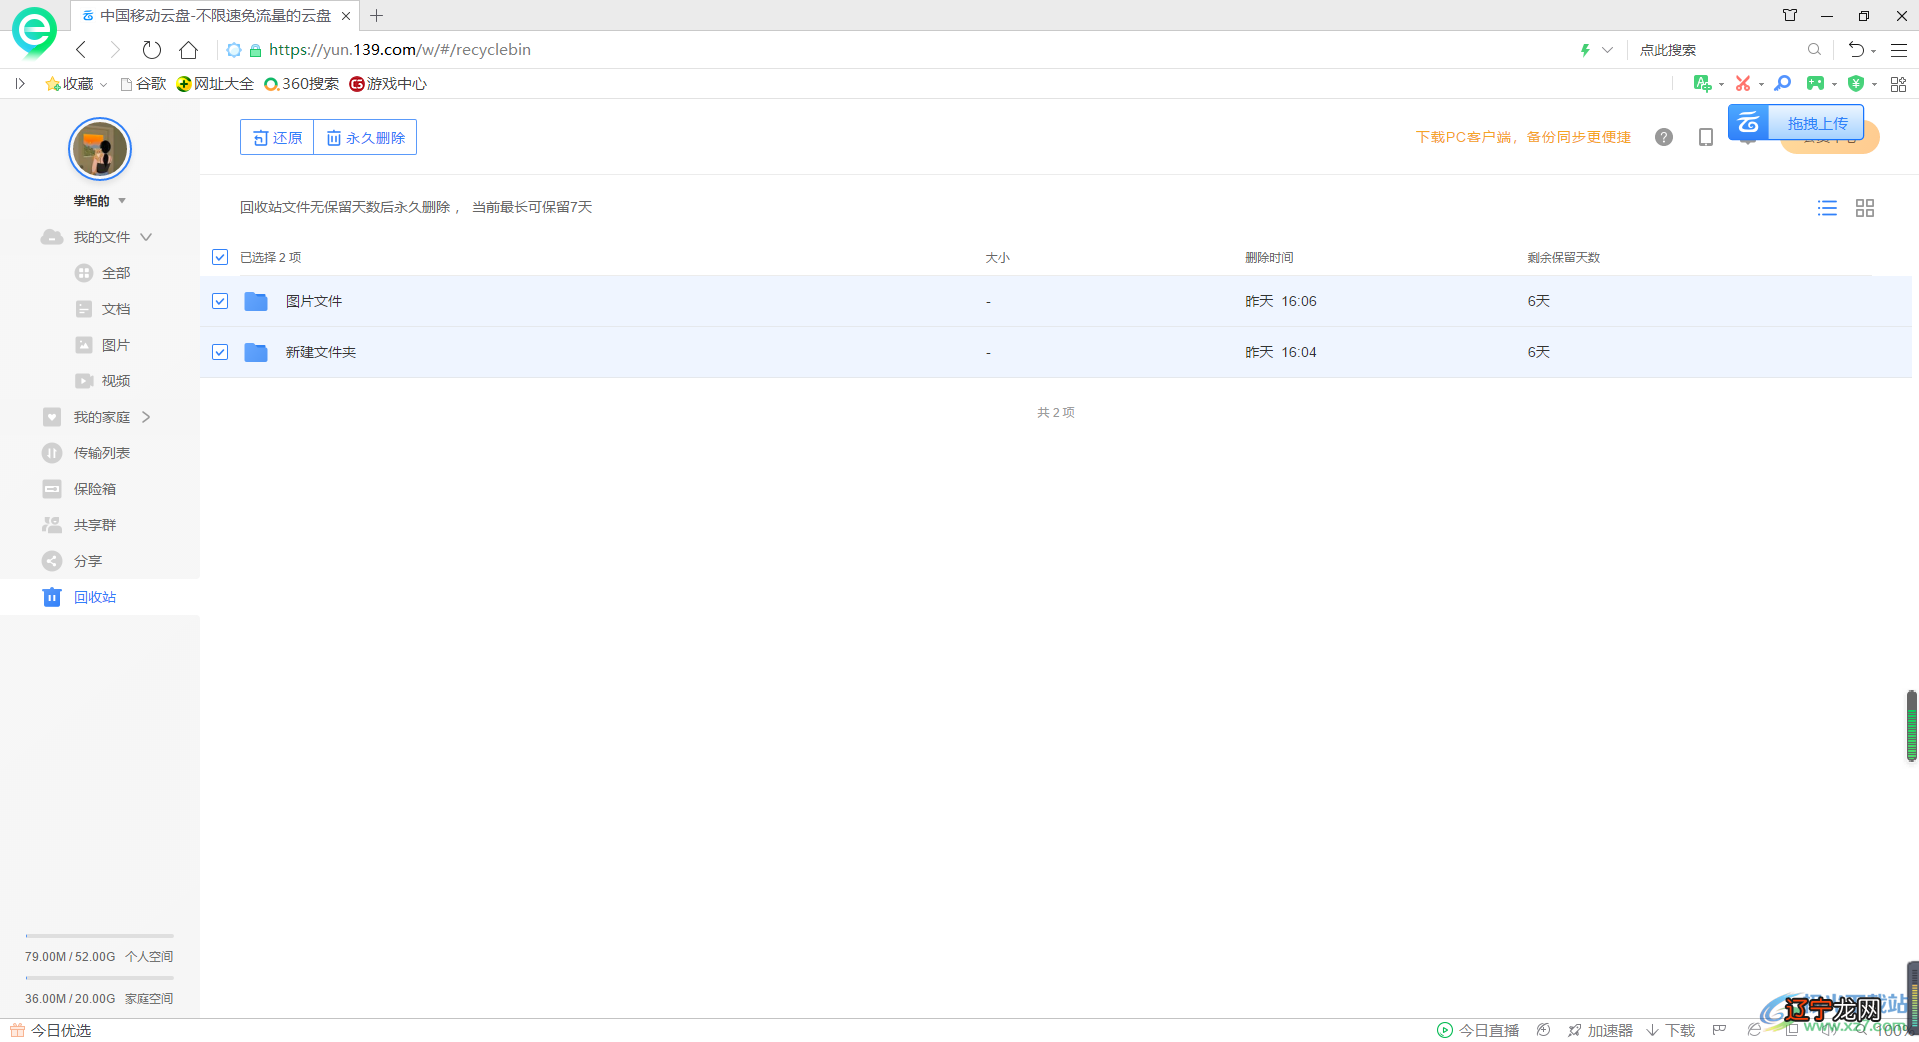Uncheck the 新建文件夹 row checkbox
Viewport: 1919px width, 1042px height.
coord(220,353)
